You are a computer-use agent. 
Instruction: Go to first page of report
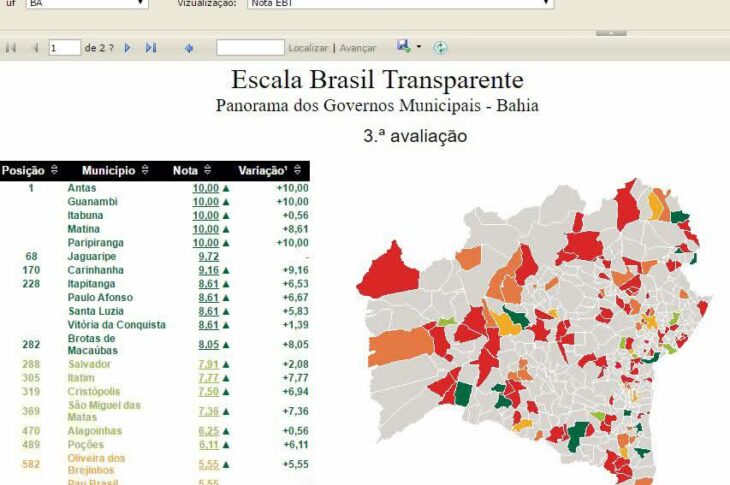tap(11, 48)
